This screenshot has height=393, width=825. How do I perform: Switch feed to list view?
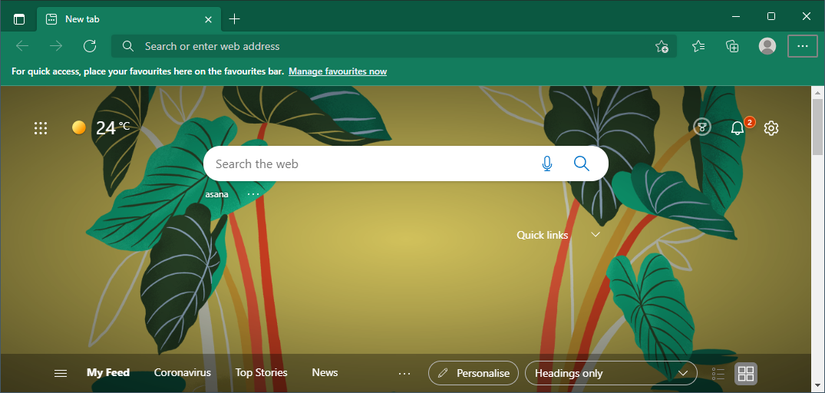718,374
